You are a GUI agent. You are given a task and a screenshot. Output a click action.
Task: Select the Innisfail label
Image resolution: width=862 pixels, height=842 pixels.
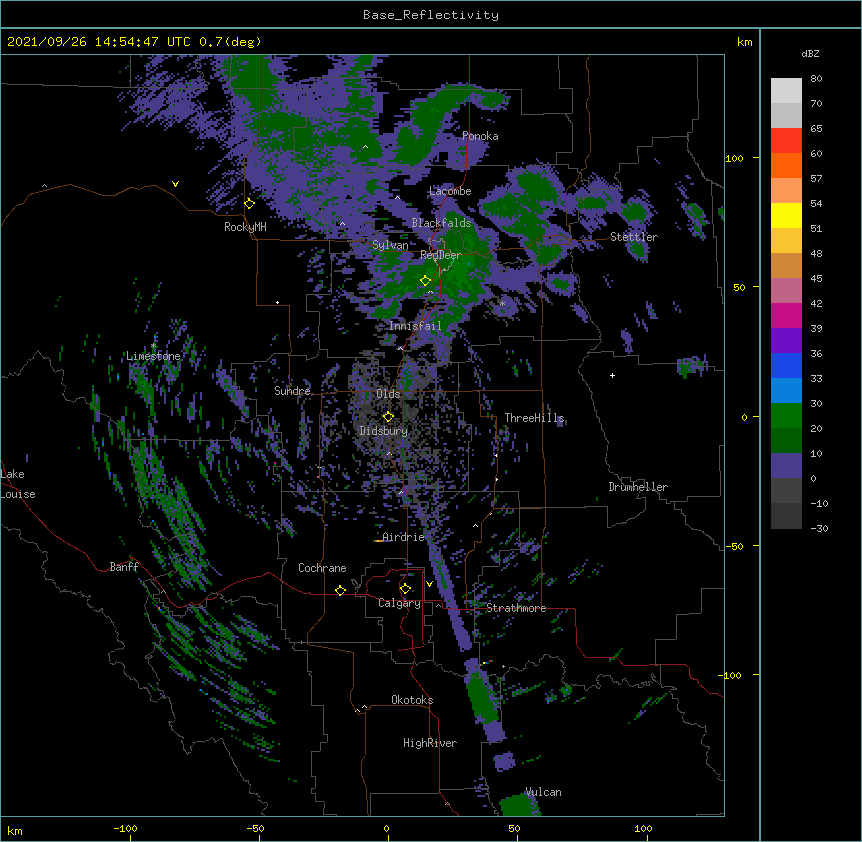coord(415,326)
